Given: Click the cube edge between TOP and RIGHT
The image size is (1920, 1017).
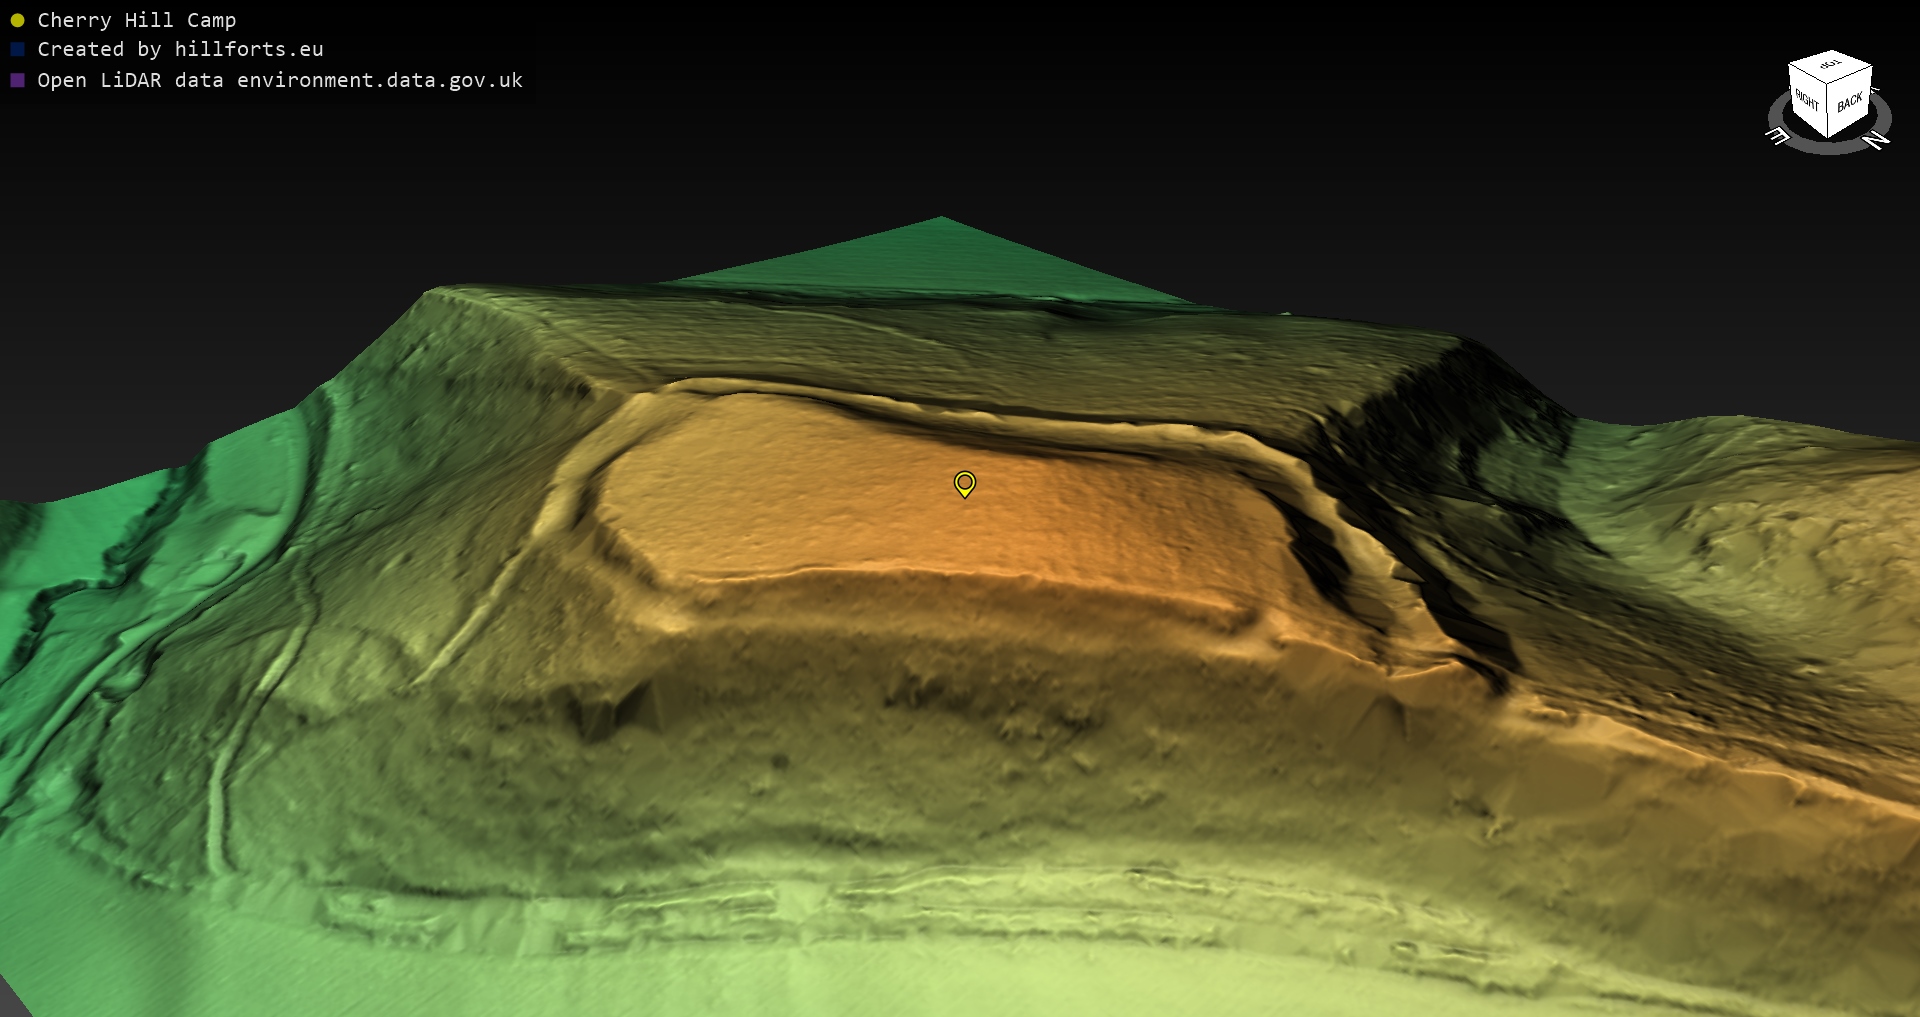Looking at the screenshot, I should pos(1808,76).
